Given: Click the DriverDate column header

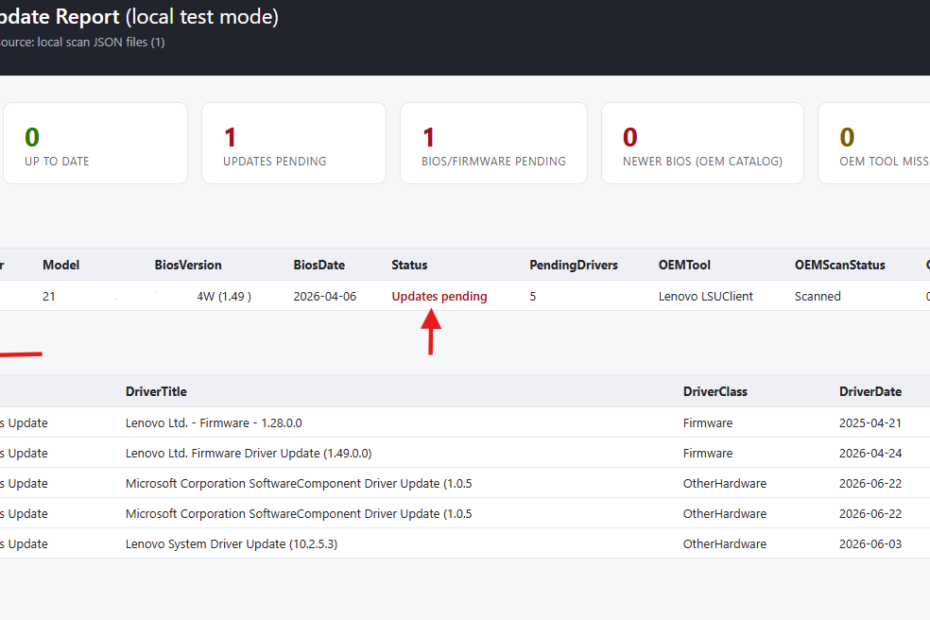Looking at the screenshot, I should click(x=870, y=392).
